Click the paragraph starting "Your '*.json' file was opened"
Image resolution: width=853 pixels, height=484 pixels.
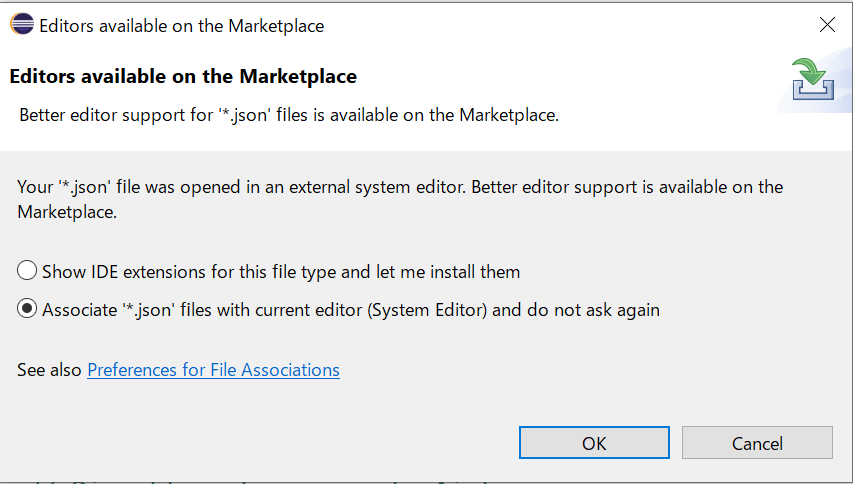pyautogui.click(x=400, y=199)
